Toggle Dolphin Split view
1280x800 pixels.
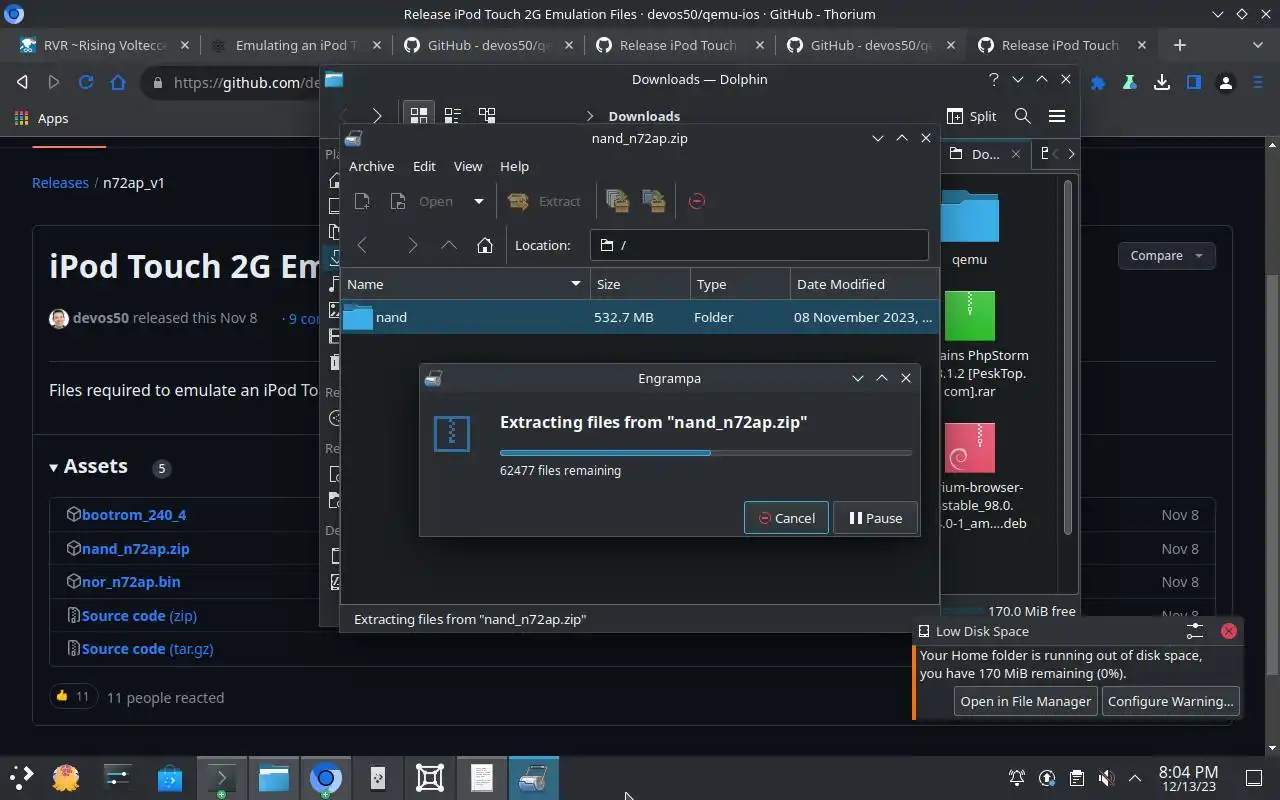971,116
